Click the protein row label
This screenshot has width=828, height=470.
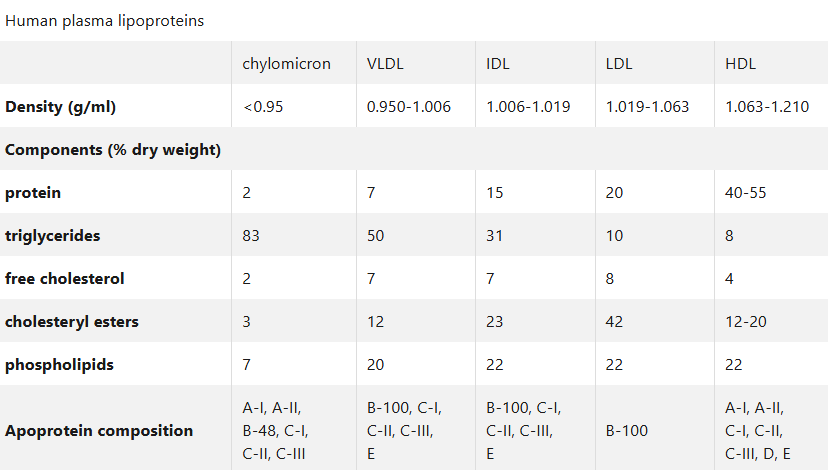[x=33, y=193]
